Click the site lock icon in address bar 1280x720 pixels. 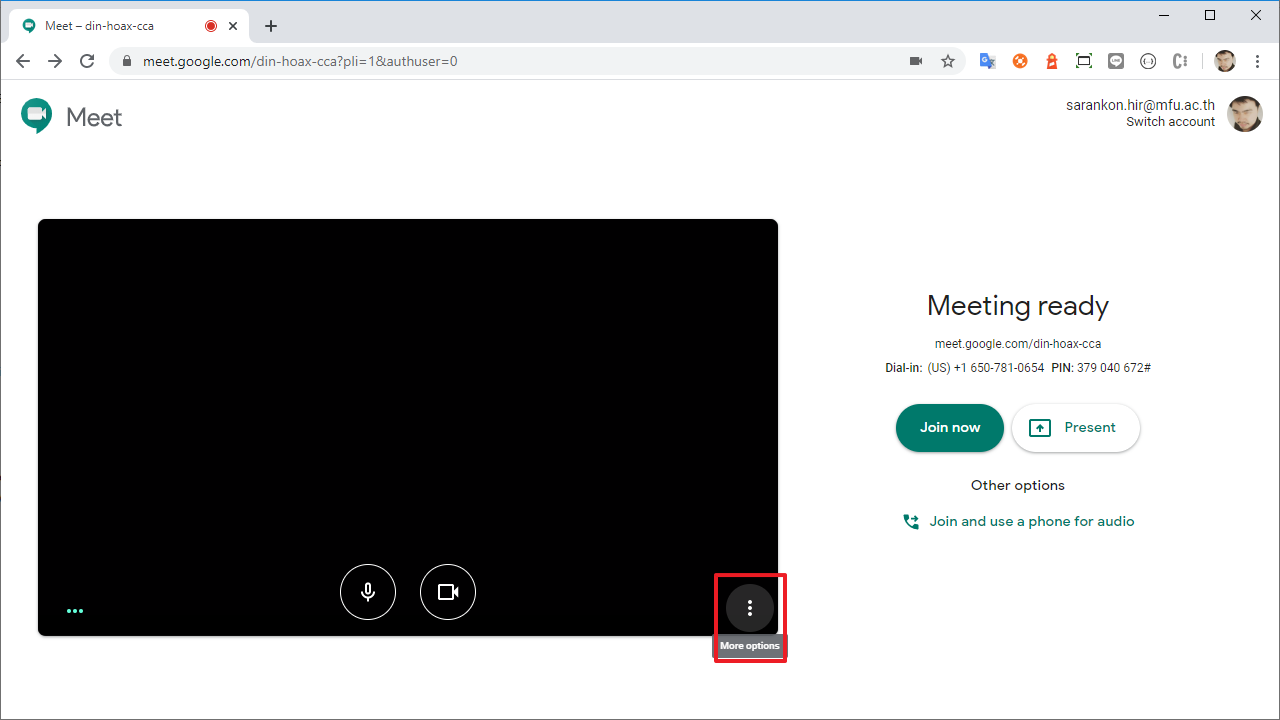127,61
